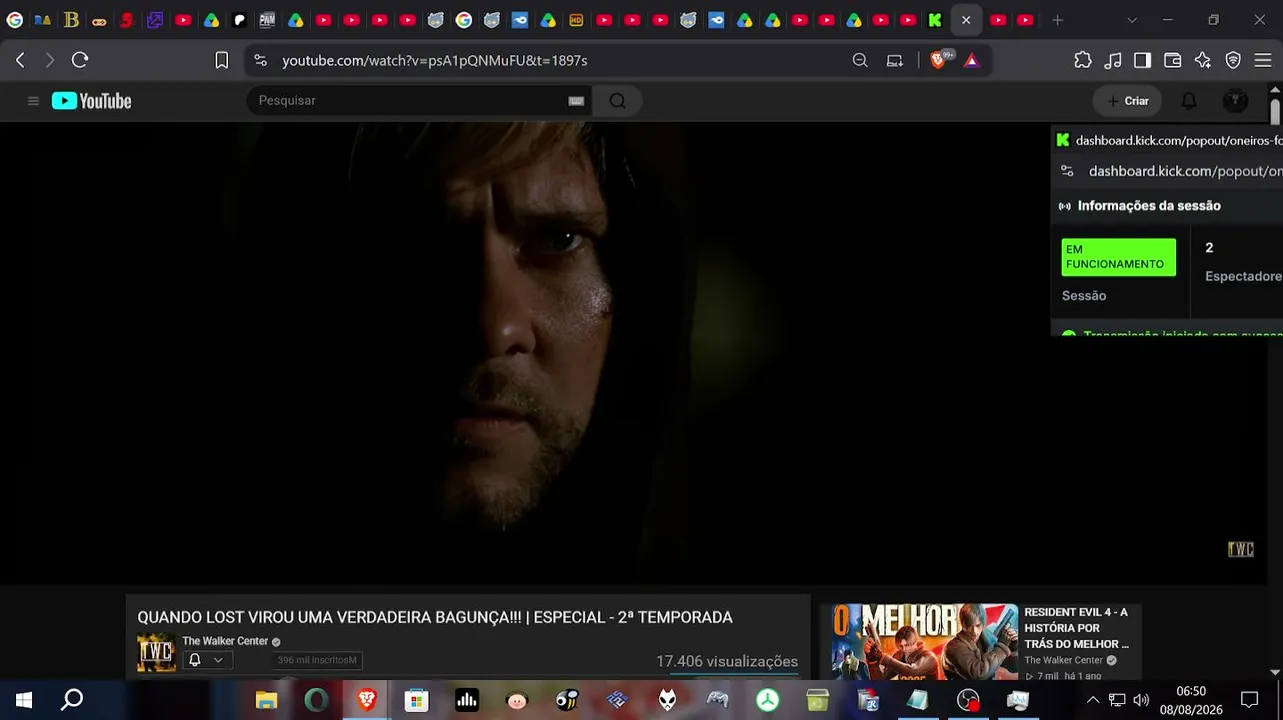1283x720 pixels.
Task: Switch to the orange HD browser tab
Action: click(x=576, y=20)
